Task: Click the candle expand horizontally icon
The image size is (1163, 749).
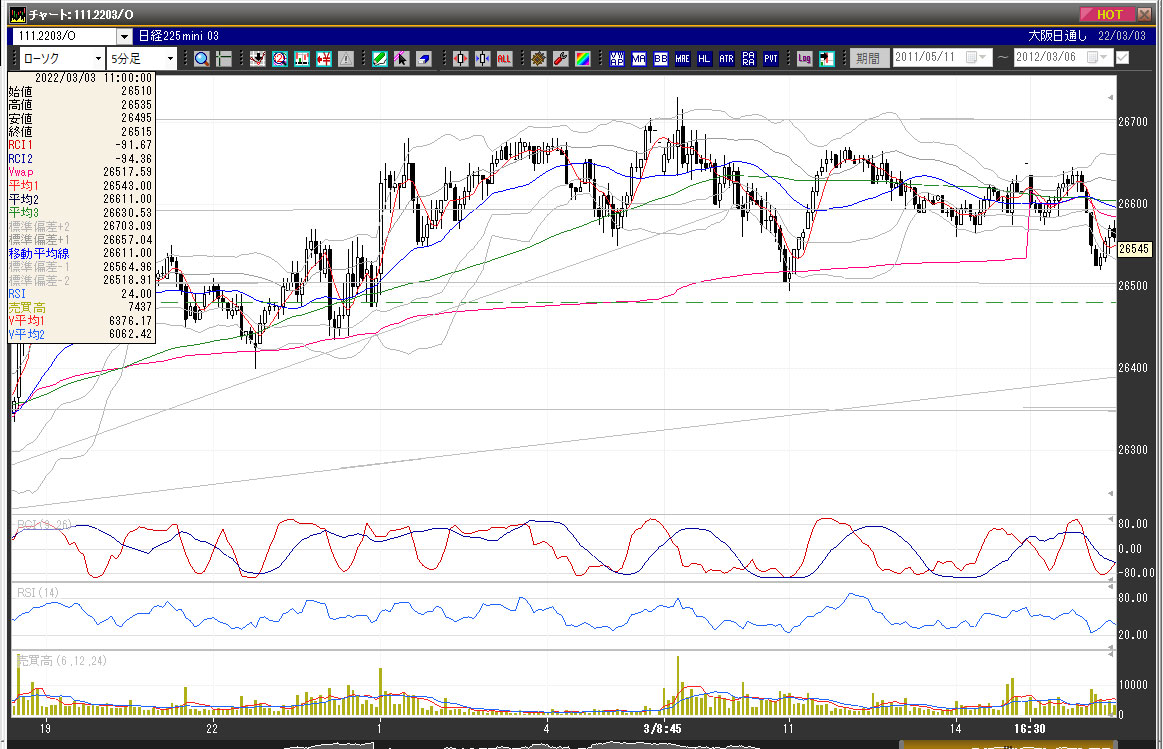Action: pos(461,59)
